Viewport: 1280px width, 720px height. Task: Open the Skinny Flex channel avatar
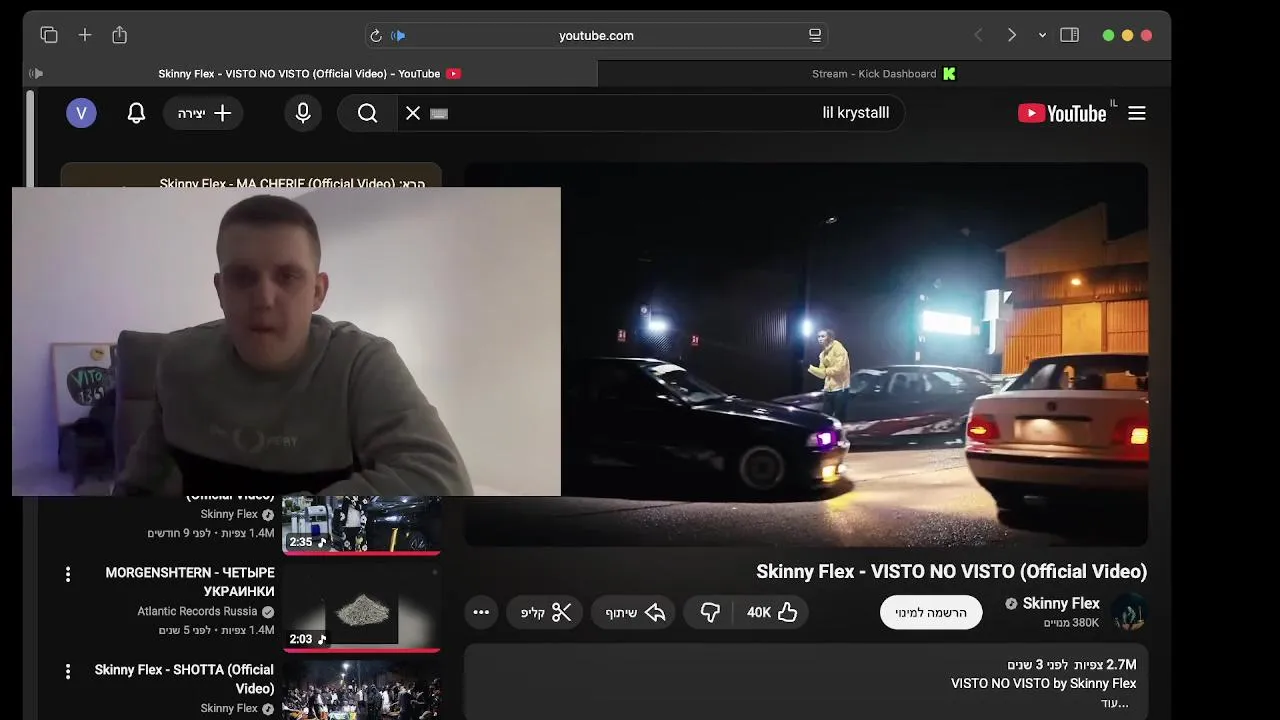coord(1129,612)
